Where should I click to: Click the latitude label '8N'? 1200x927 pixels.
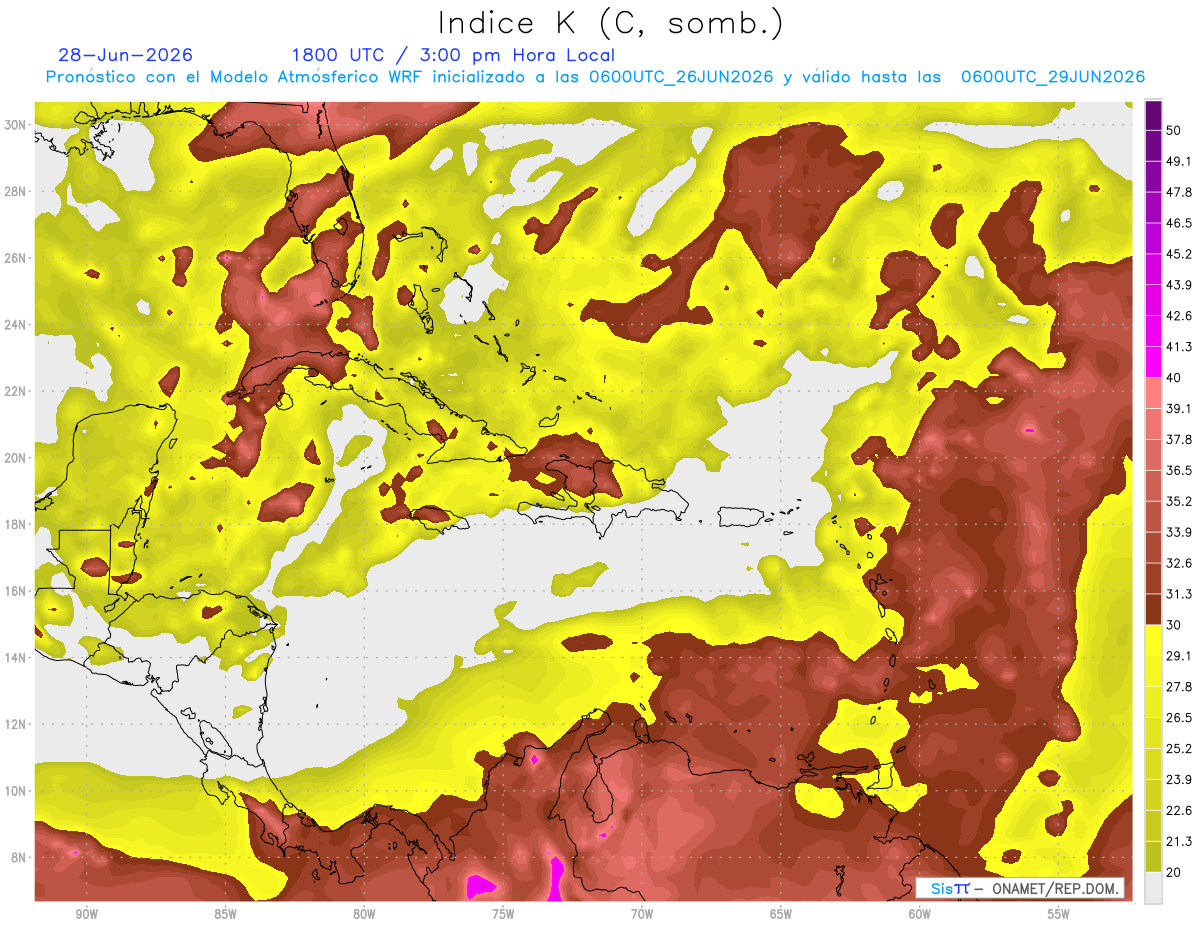point(18,858)
